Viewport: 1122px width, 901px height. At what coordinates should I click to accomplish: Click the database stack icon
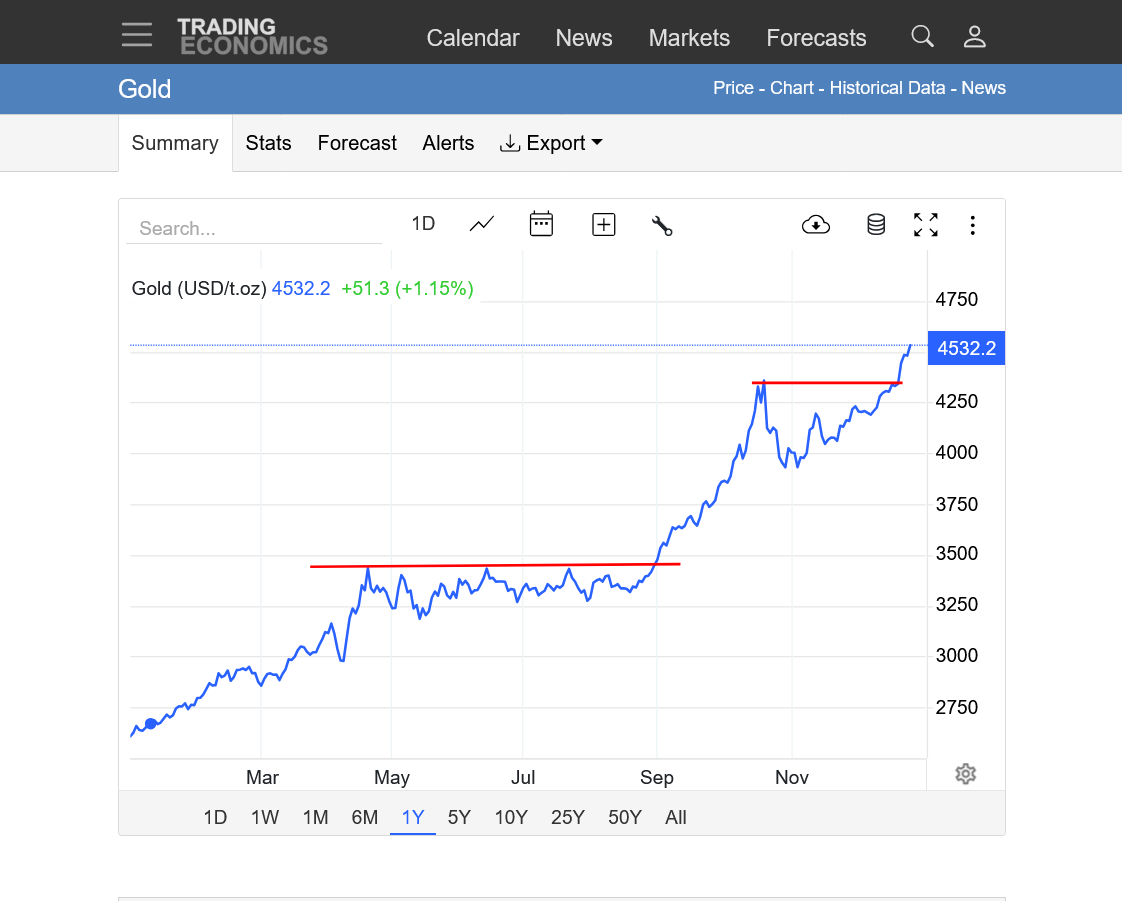[876, 225]
